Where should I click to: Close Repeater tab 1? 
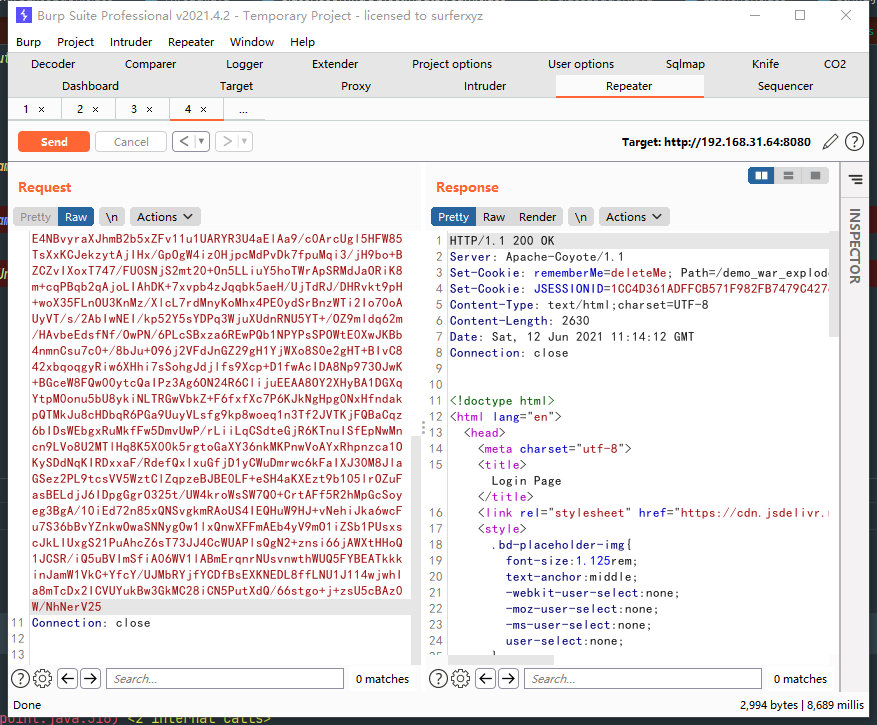pos(41,110)
